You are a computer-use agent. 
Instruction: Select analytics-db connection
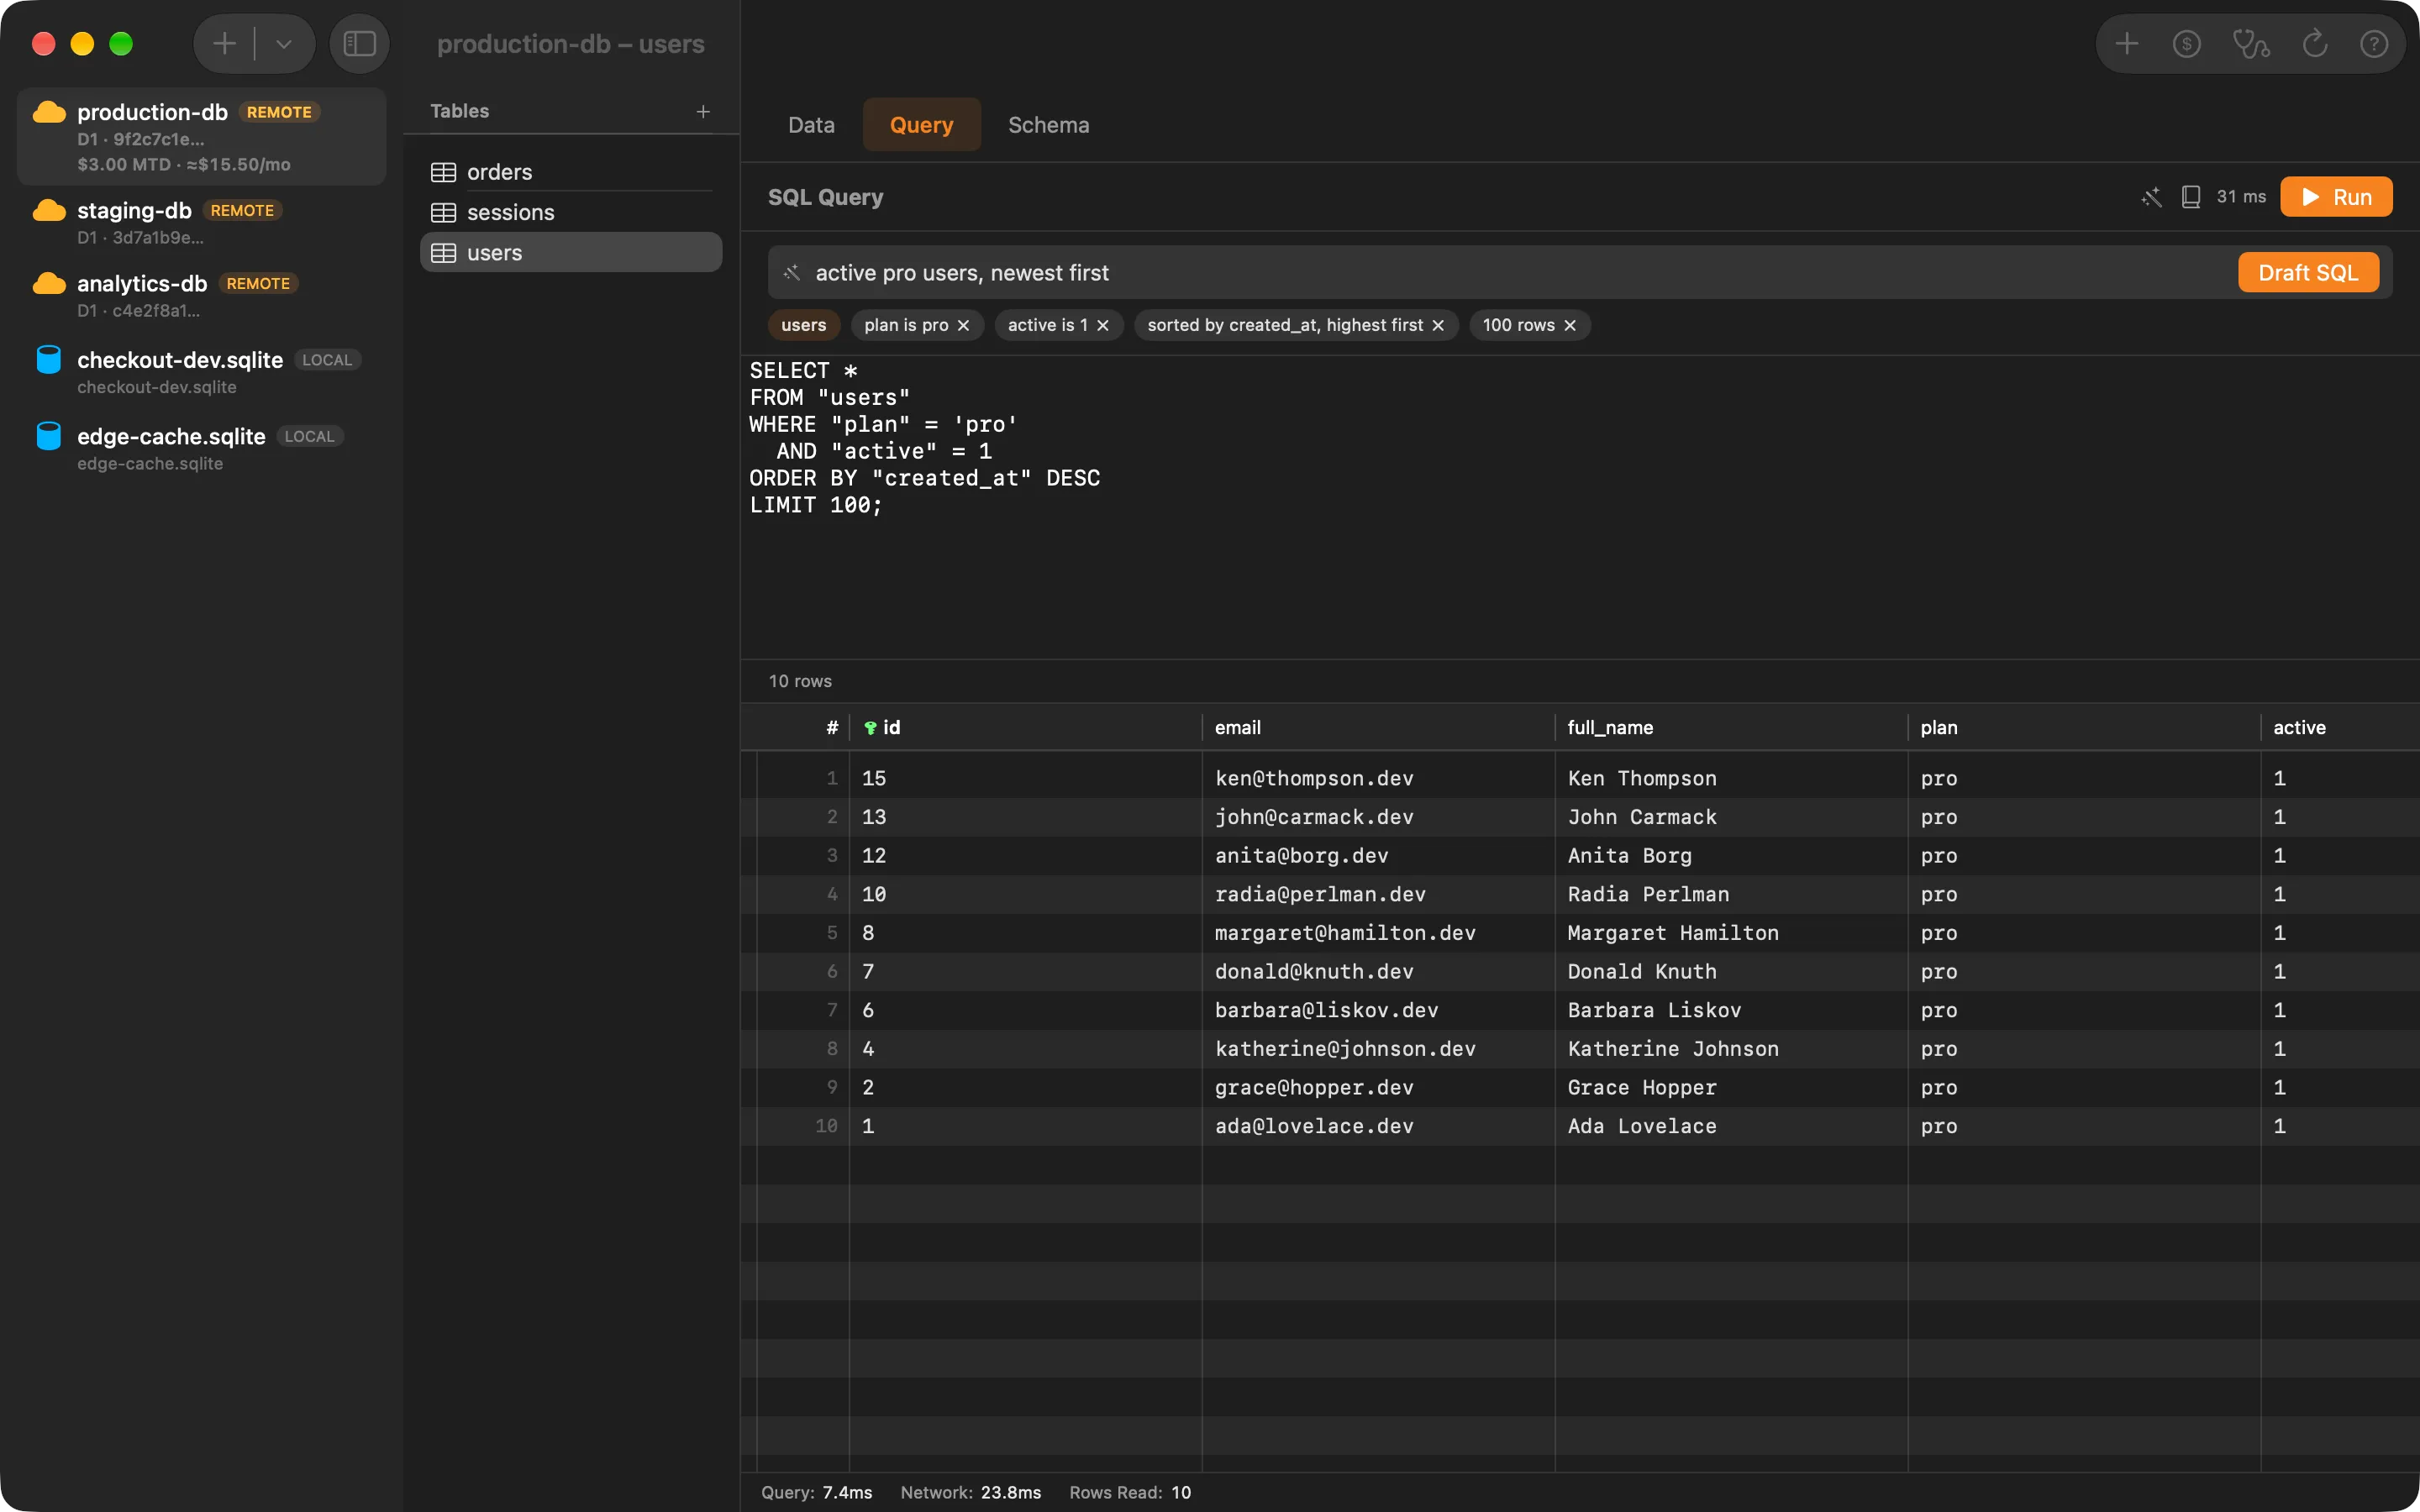click(202, 296)
